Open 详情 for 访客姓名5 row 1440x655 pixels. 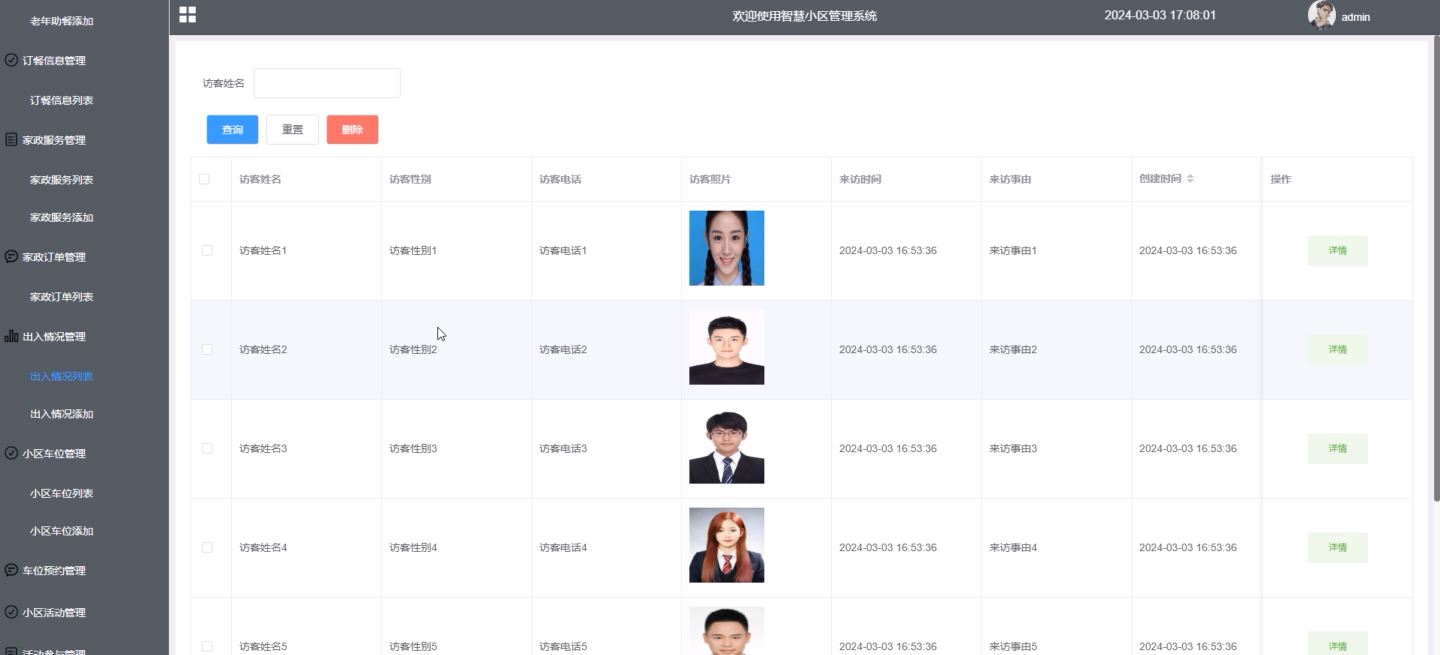1337,645
